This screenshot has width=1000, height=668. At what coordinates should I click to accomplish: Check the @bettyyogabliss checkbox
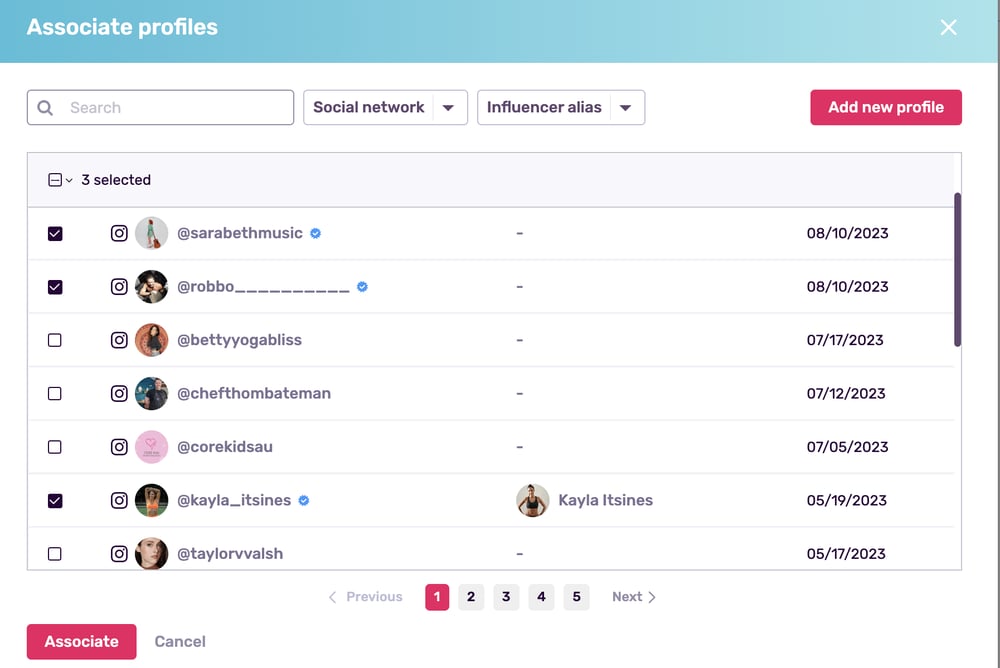point(55,340)
